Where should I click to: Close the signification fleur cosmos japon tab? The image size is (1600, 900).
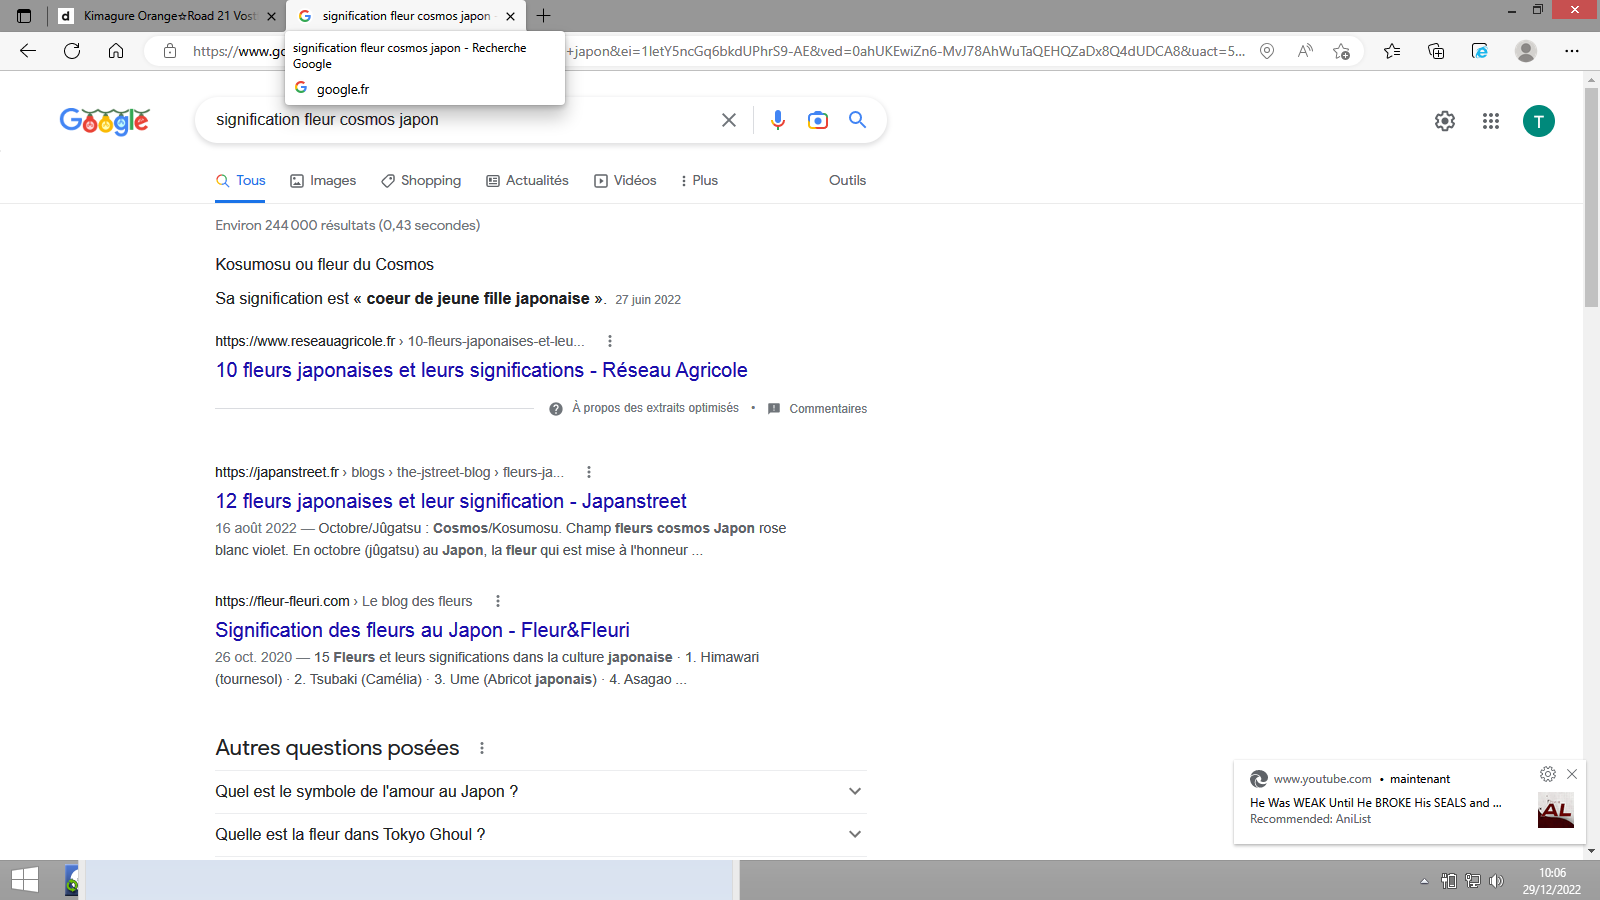510,16
